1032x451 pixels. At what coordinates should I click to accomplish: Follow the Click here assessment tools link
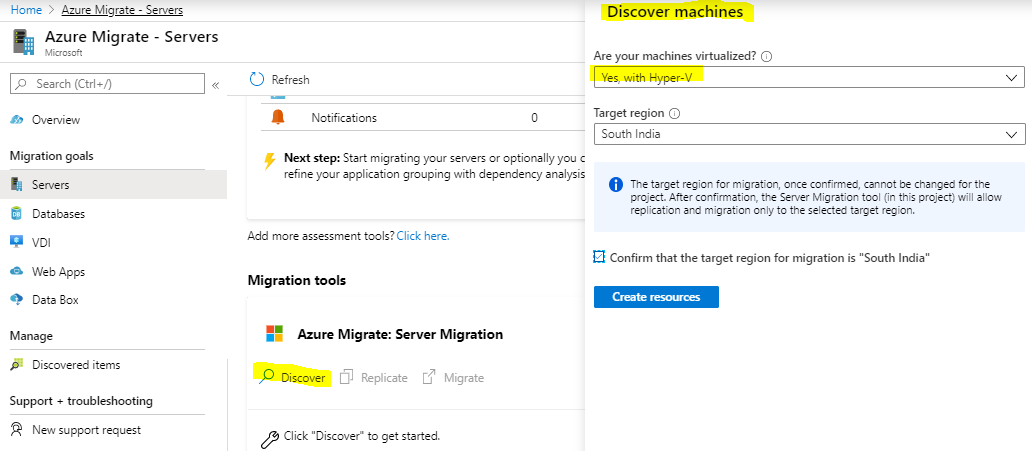[x=423, y=236]
